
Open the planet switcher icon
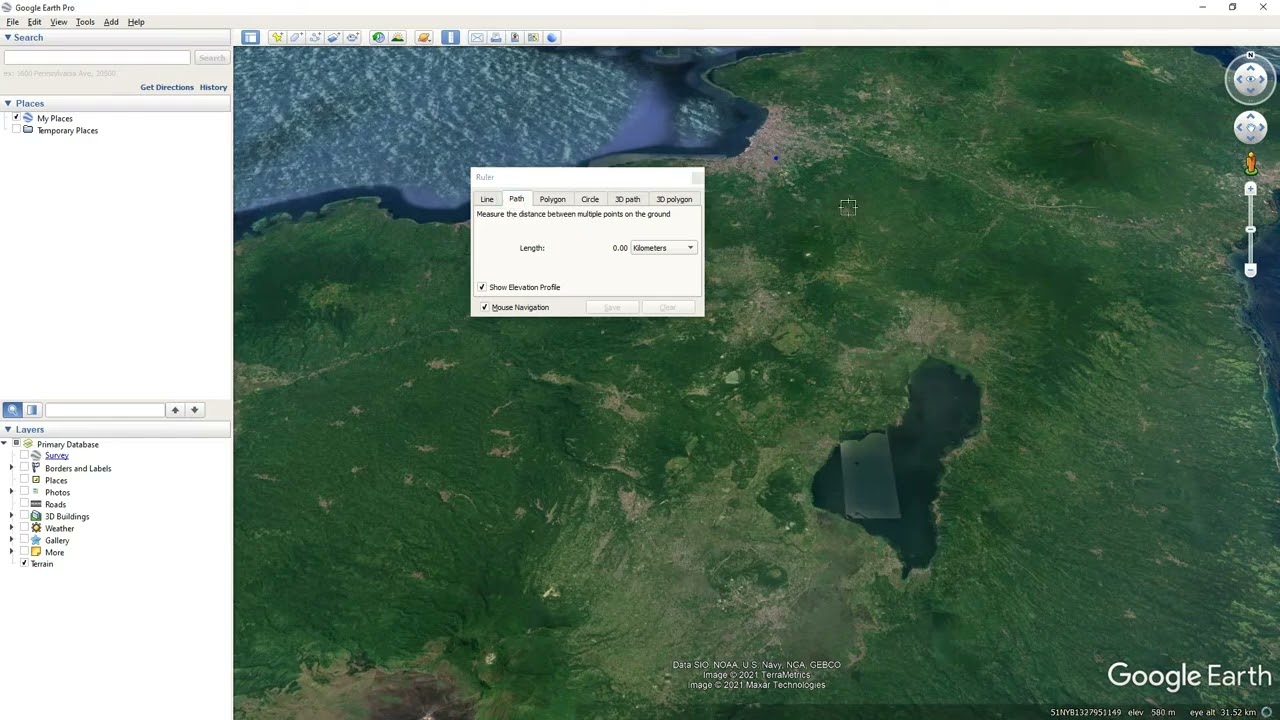pyautogui.click(x=424, y=37)
